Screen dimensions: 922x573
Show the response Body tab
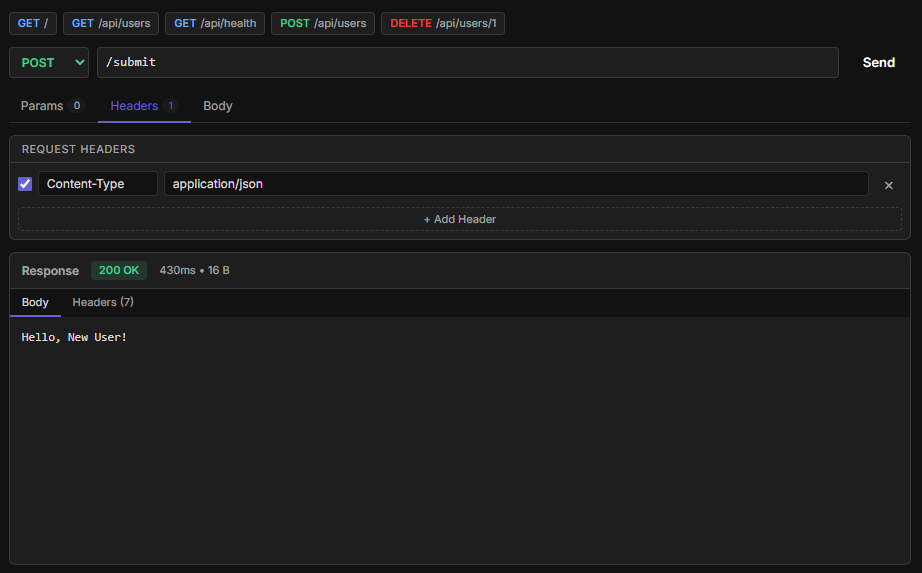(35, 302)
